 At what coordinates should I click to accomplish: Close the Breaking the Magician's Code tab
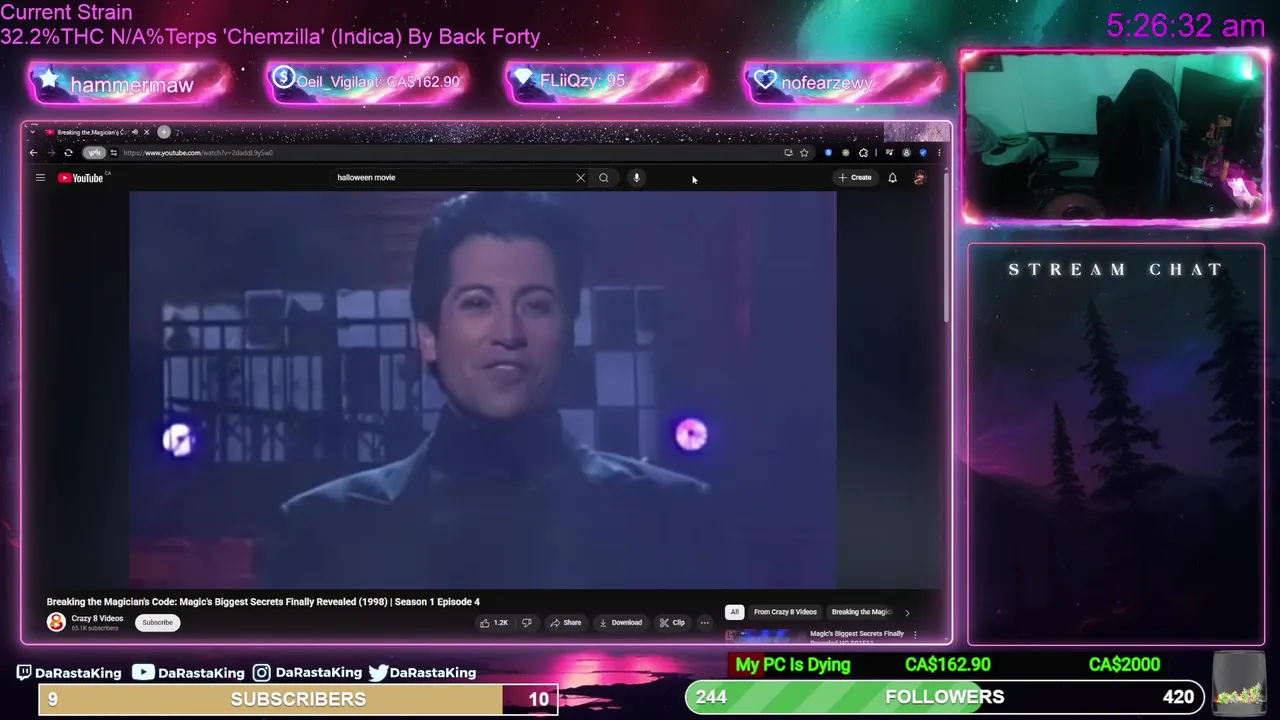click(146, 132)
